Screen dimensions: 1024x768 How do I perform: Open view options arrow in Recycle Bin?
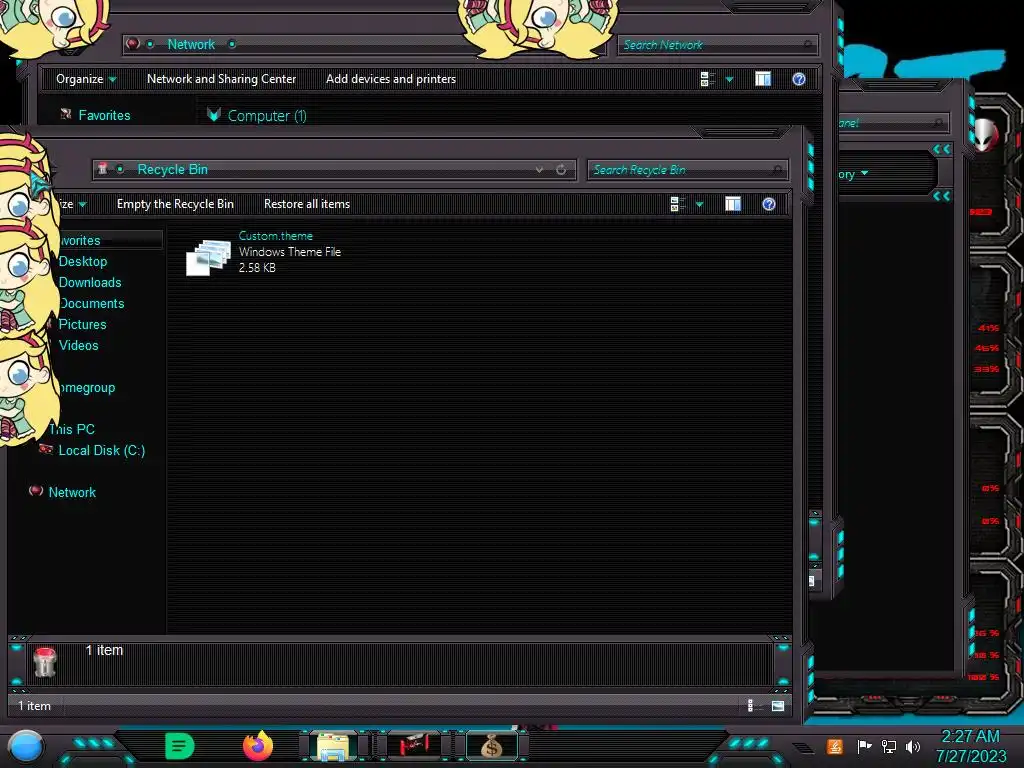pyautogui.click(x=699, y=205)
